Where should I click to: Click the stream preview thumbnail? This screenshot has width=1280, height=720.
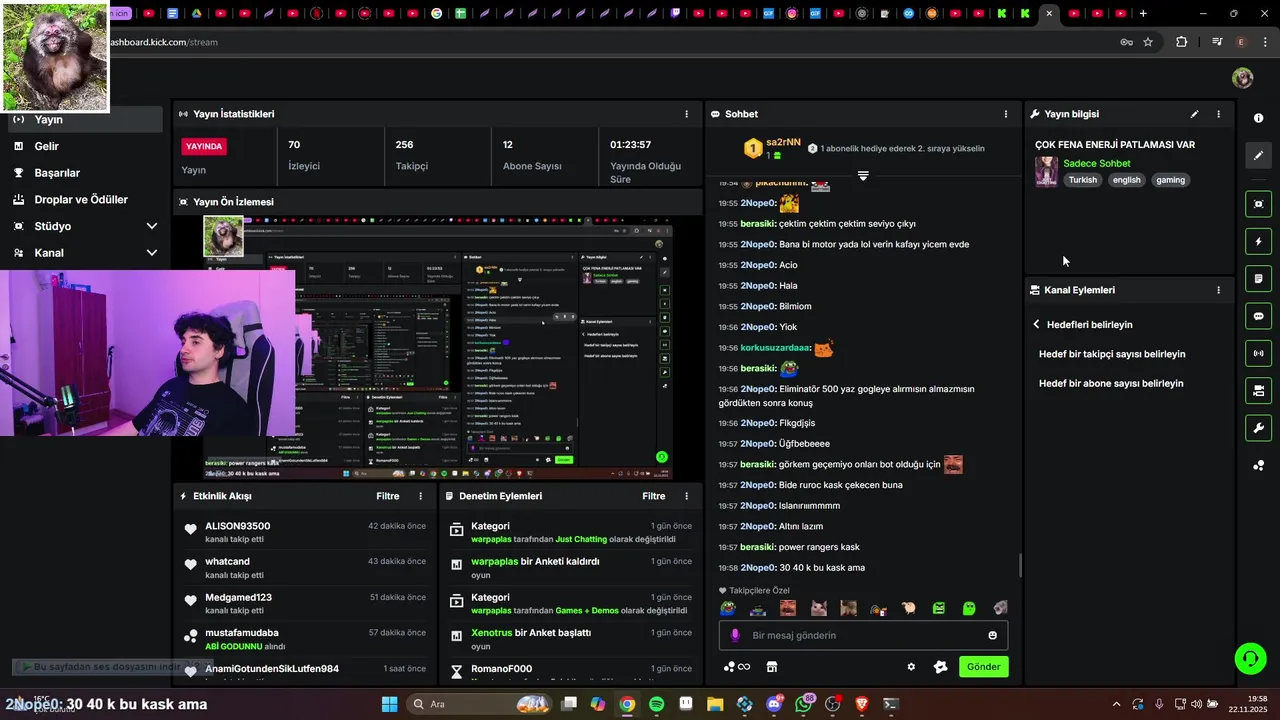click(x=437, y=346)
